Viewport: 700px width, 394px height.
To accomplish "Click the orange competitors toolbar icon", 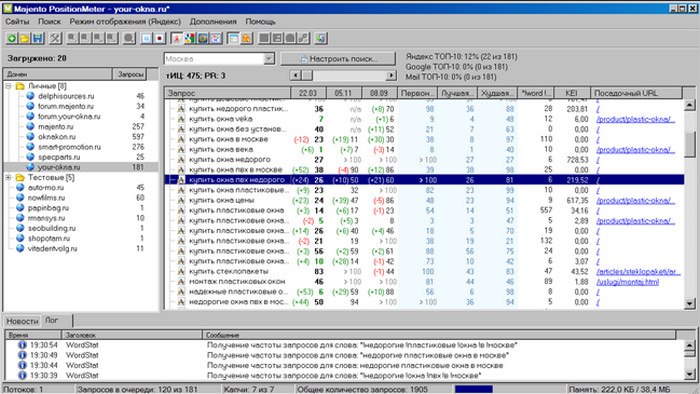I will click(246, 38).
